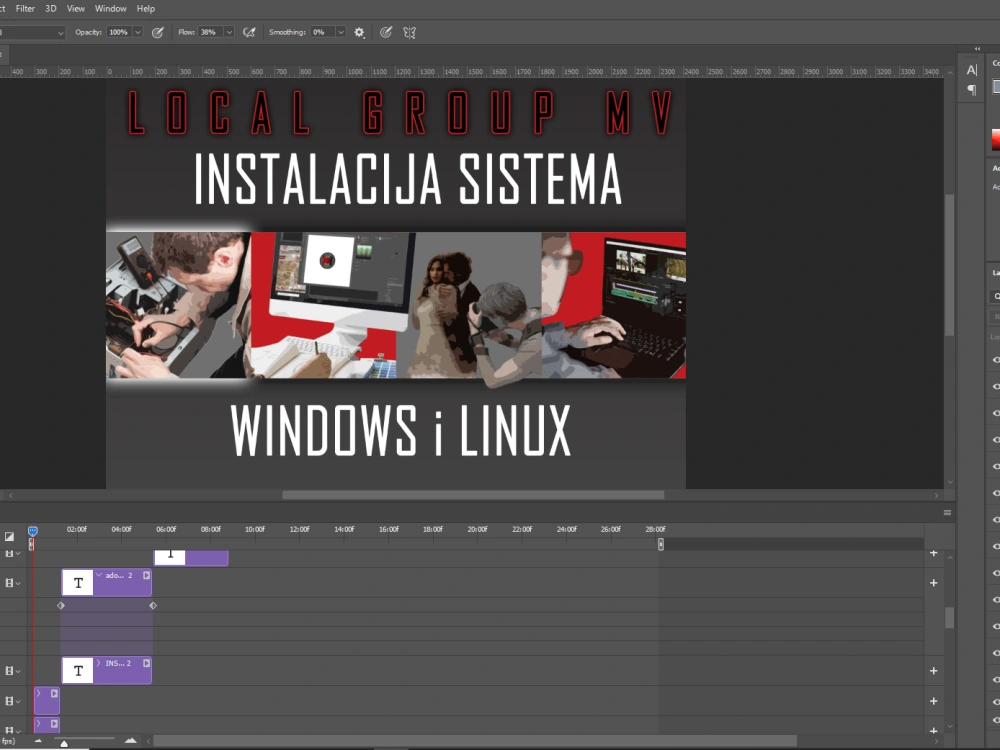1000x750 pixels.
Task: Click the timeline vertical scrollbar thumb
Action: point(950,617)
